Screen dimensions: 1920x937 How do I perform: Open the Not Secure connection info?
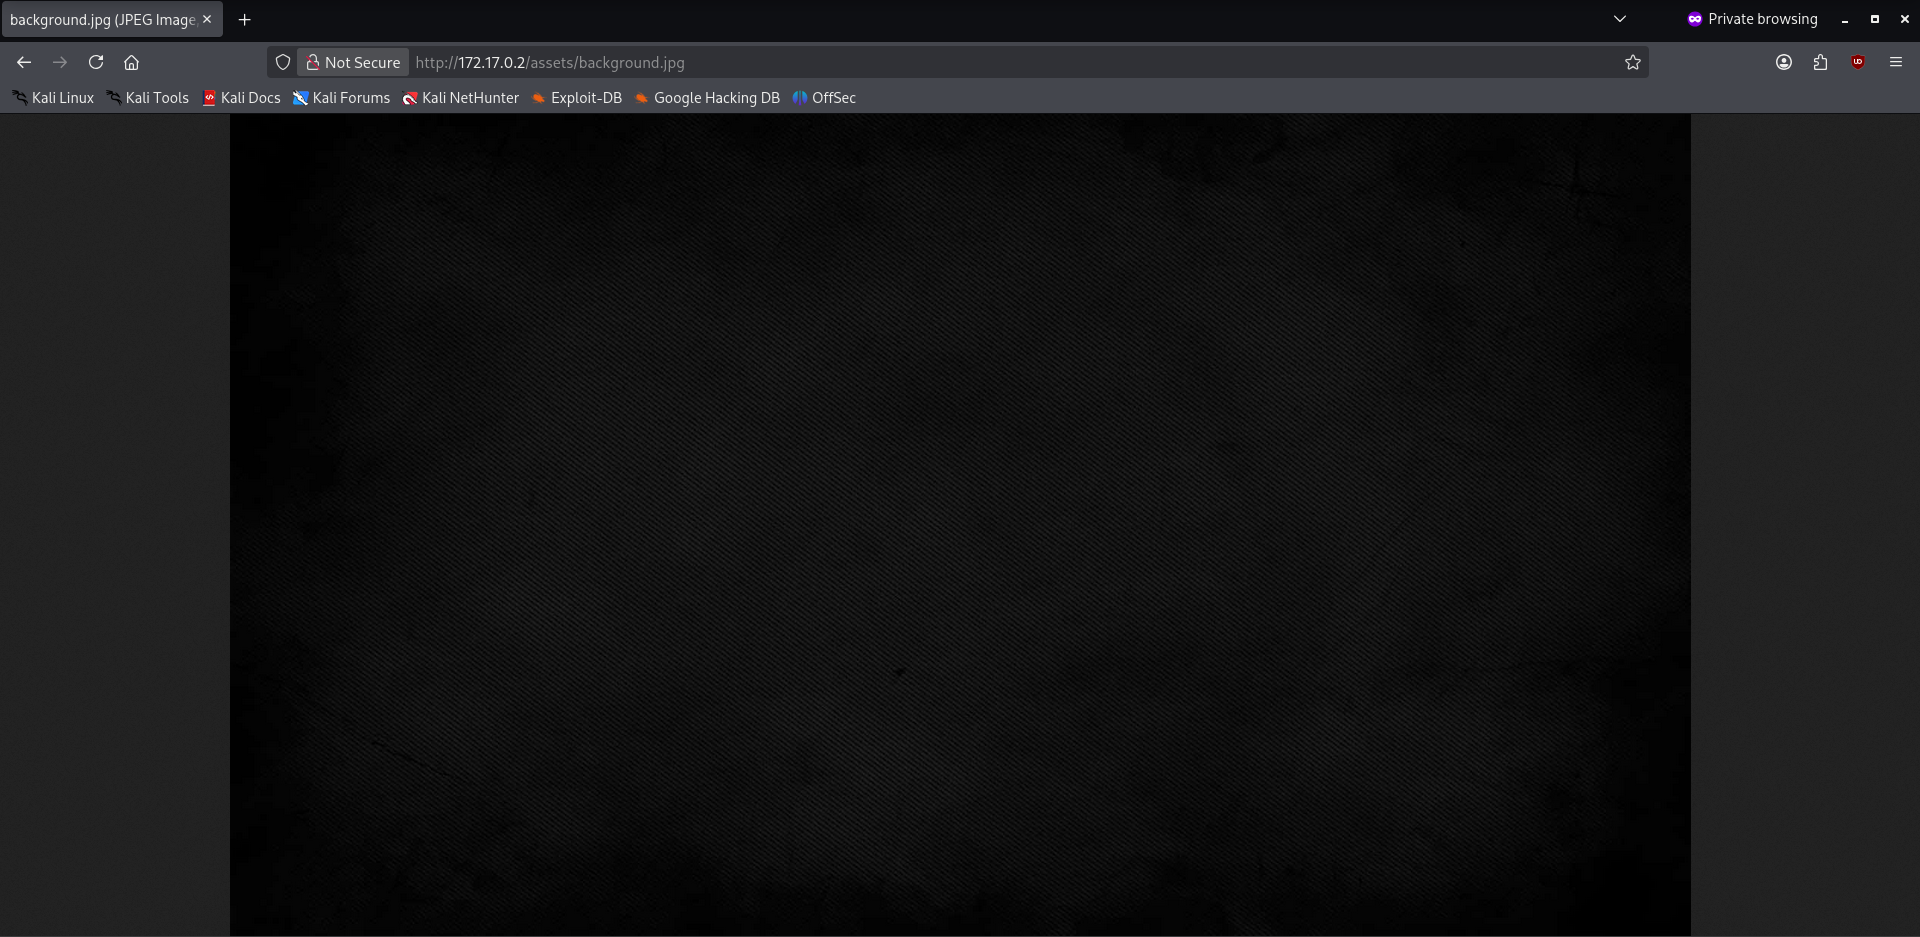pos(353,62)
